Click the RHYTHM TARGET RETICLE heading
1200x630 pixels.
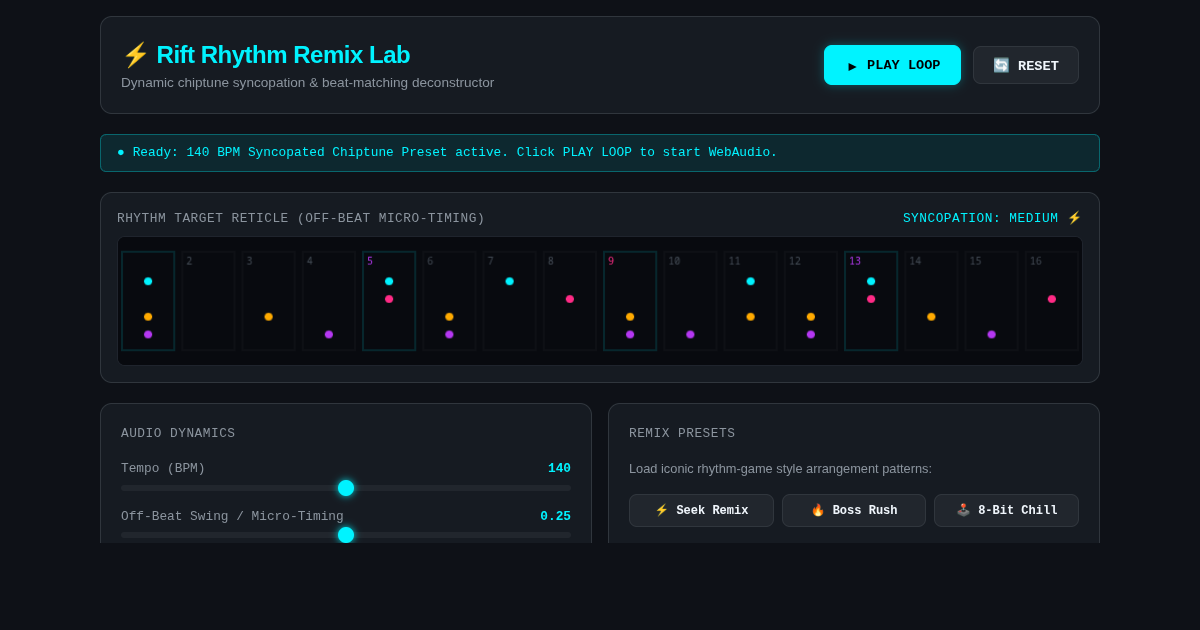click(301, 218)
